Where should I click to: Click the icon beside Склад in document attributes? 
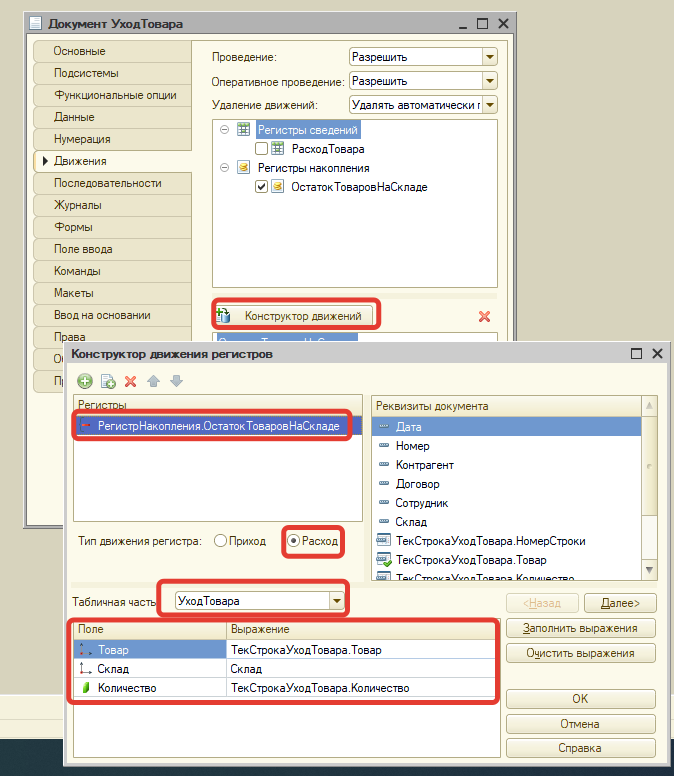tap(384, 521)
